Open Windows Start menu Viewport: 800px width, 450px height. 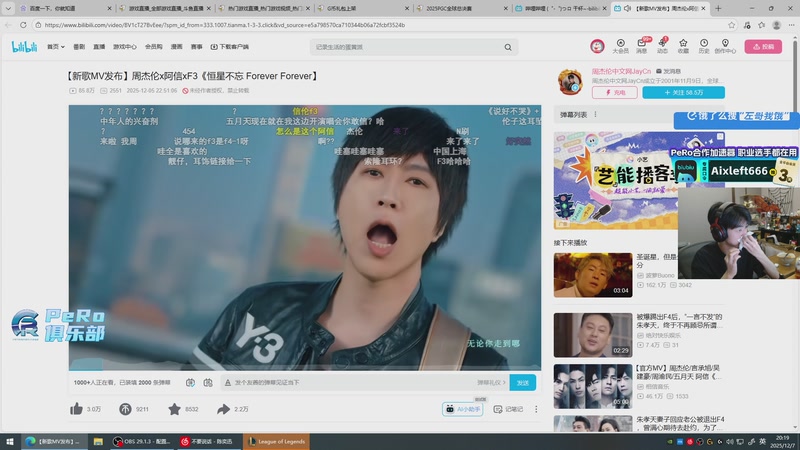point(9,441)
